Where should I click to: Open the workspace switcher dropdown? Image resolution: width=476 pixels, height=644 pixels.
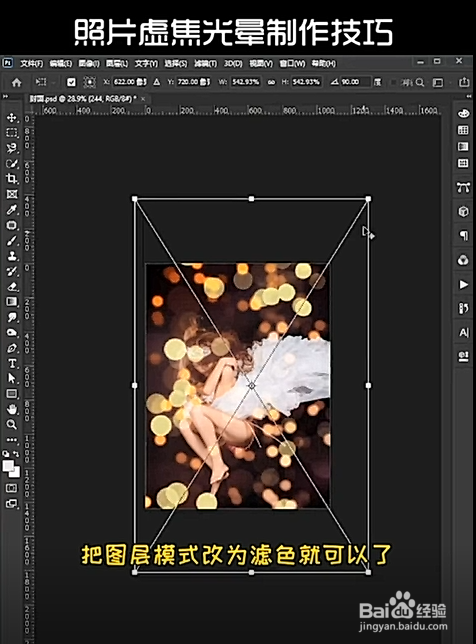(x=438, y=83)
